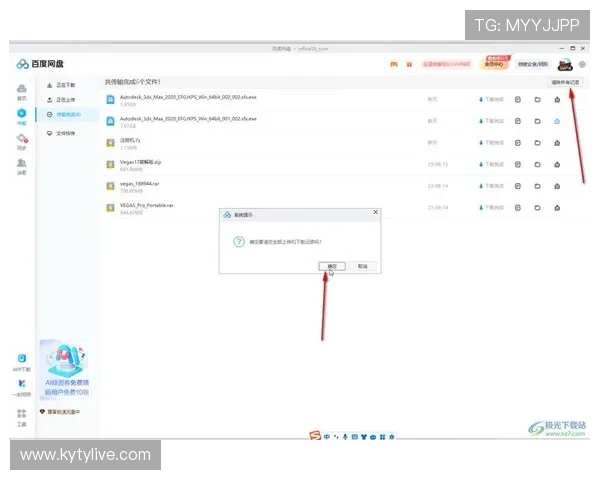This screenshot has width=600, height=480.
Task: Click 取消 in the system prompt dialog
Action: pos(362,266)
